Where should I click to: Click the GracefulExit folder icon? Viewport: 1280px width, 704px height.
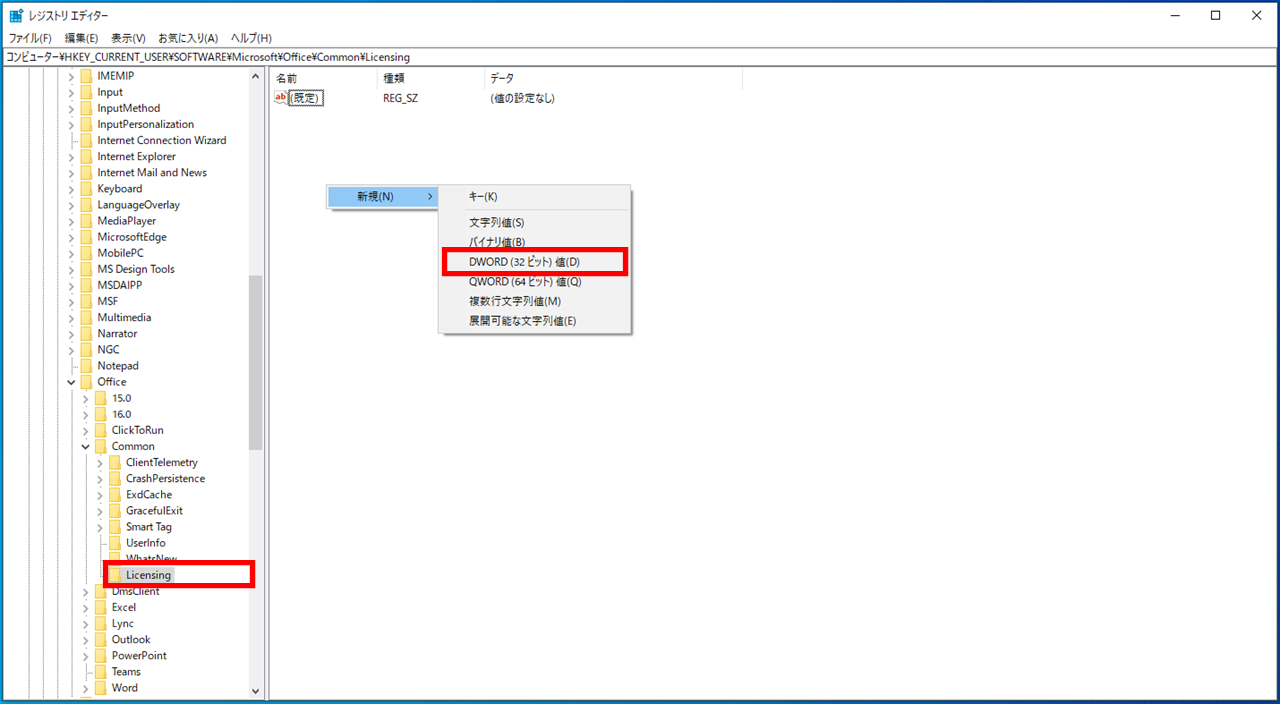tap(115, 511)
